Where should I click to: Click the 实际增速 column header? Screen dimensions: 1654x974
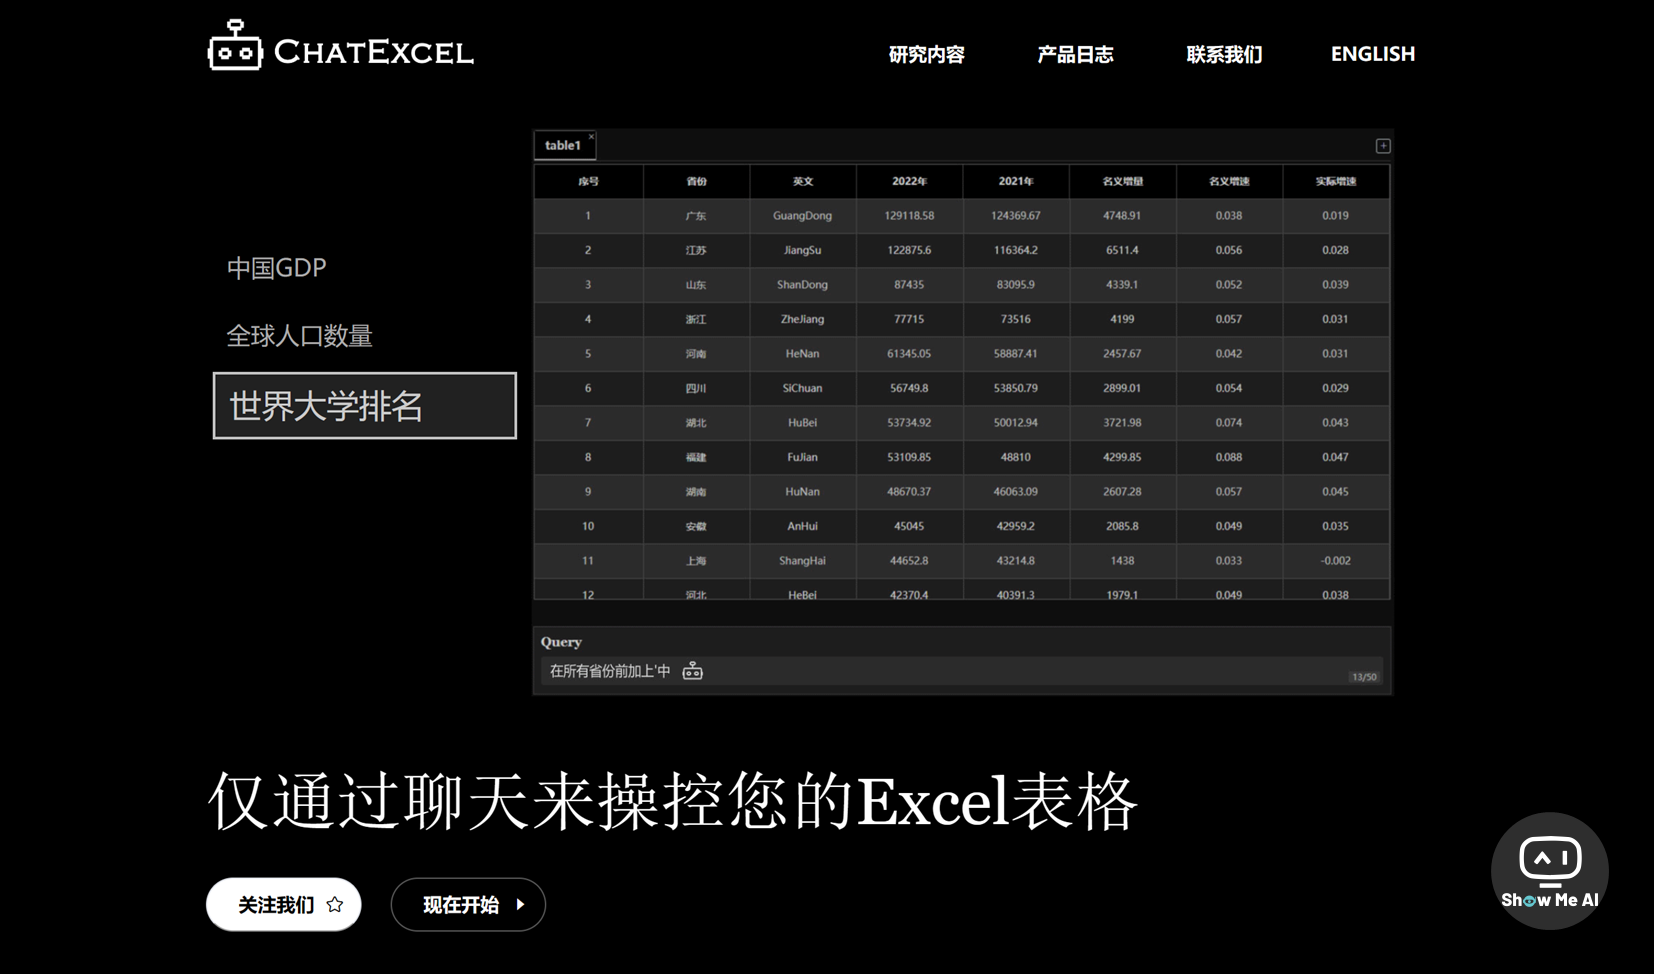(x=1336, y=181)
